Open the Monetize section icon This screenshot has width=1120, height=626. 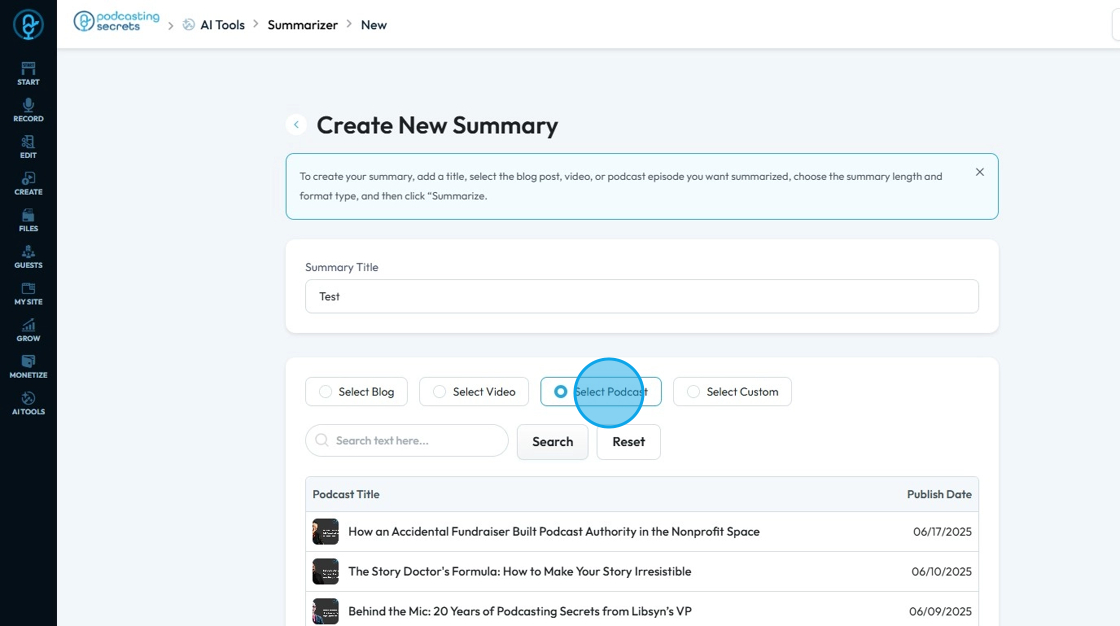pos(28,366)
